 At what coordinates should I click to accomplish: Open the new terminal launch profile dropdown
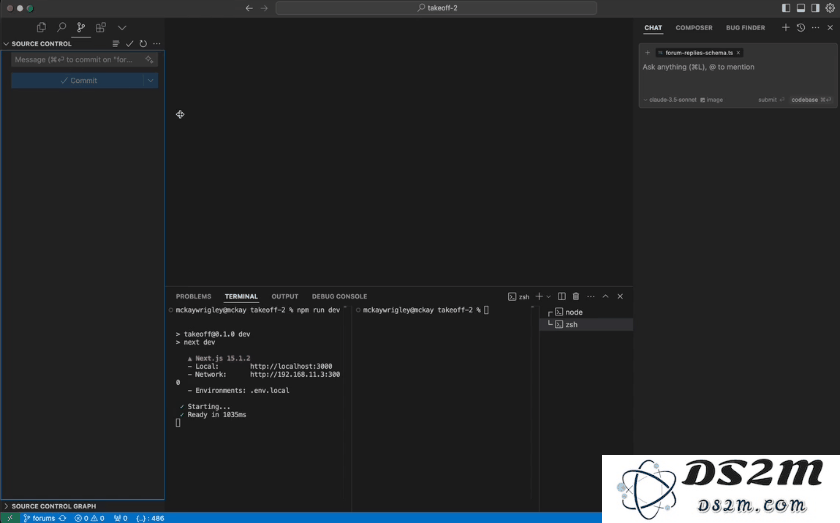[548, 296]
